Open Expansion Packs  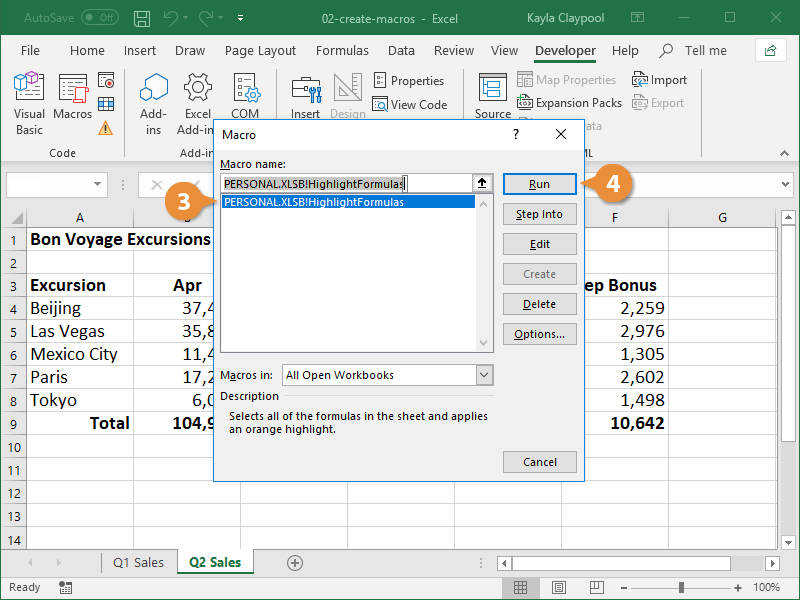[569, 103]
